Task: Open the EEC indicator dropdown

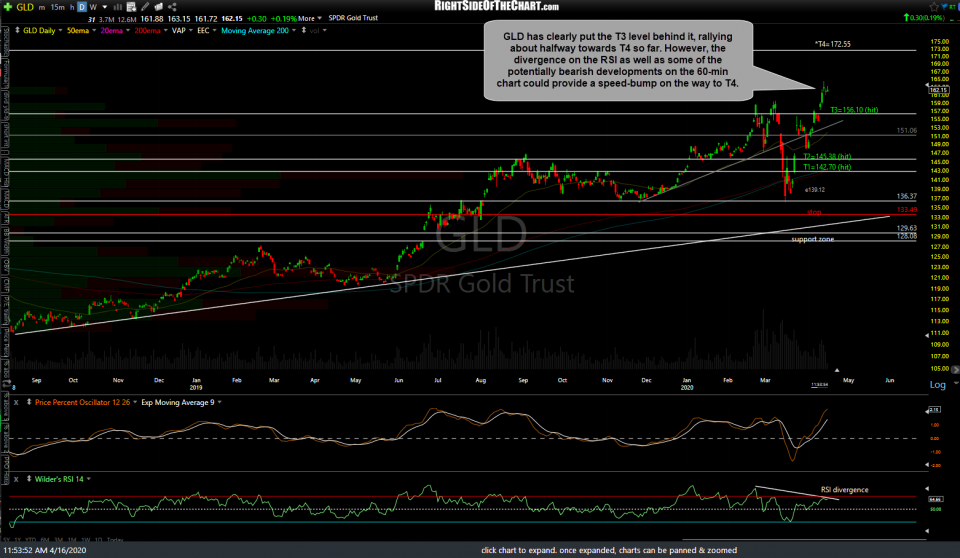Action: coord(214,31)
